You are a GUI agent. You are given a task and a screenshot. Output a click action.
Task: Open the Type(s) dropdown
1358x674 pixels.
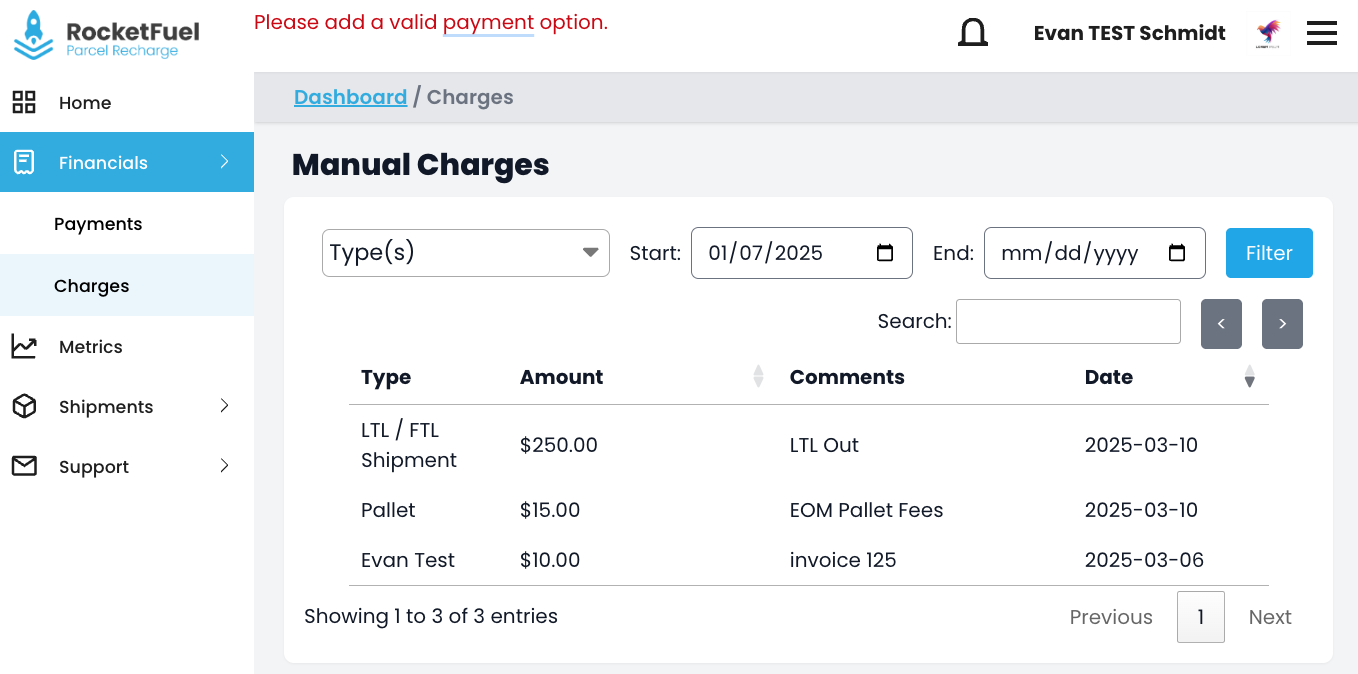[x=465, y=253]
